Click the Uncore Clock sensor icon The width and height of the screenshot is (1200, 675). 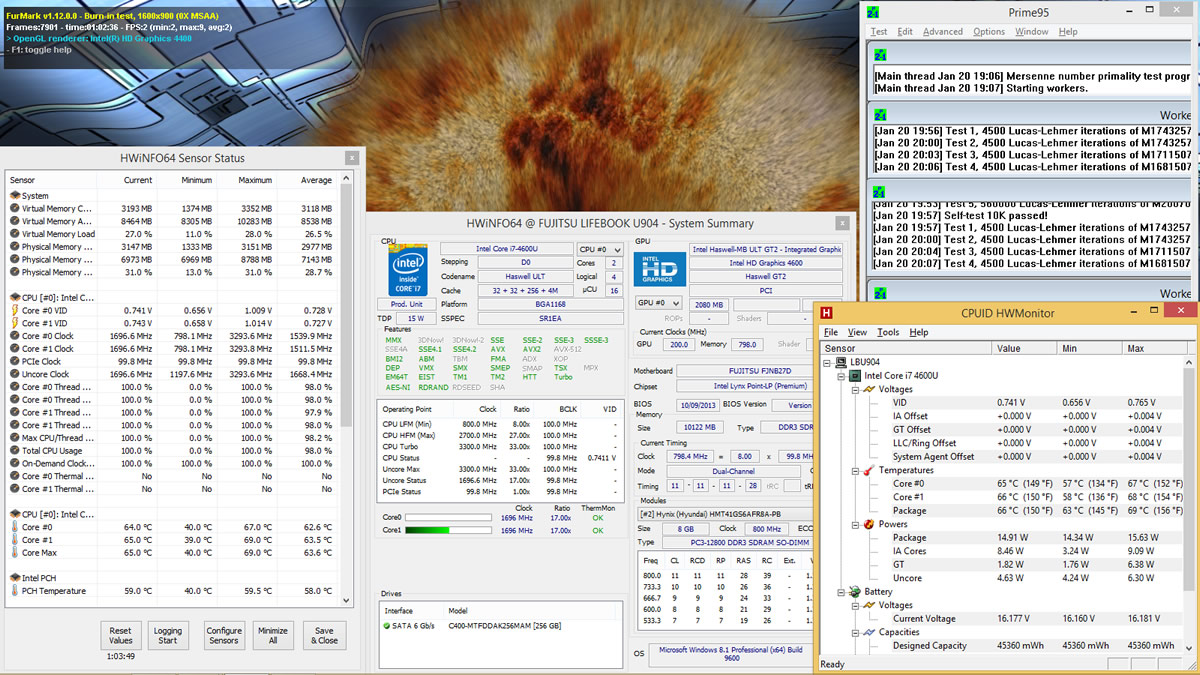[14, 374]
